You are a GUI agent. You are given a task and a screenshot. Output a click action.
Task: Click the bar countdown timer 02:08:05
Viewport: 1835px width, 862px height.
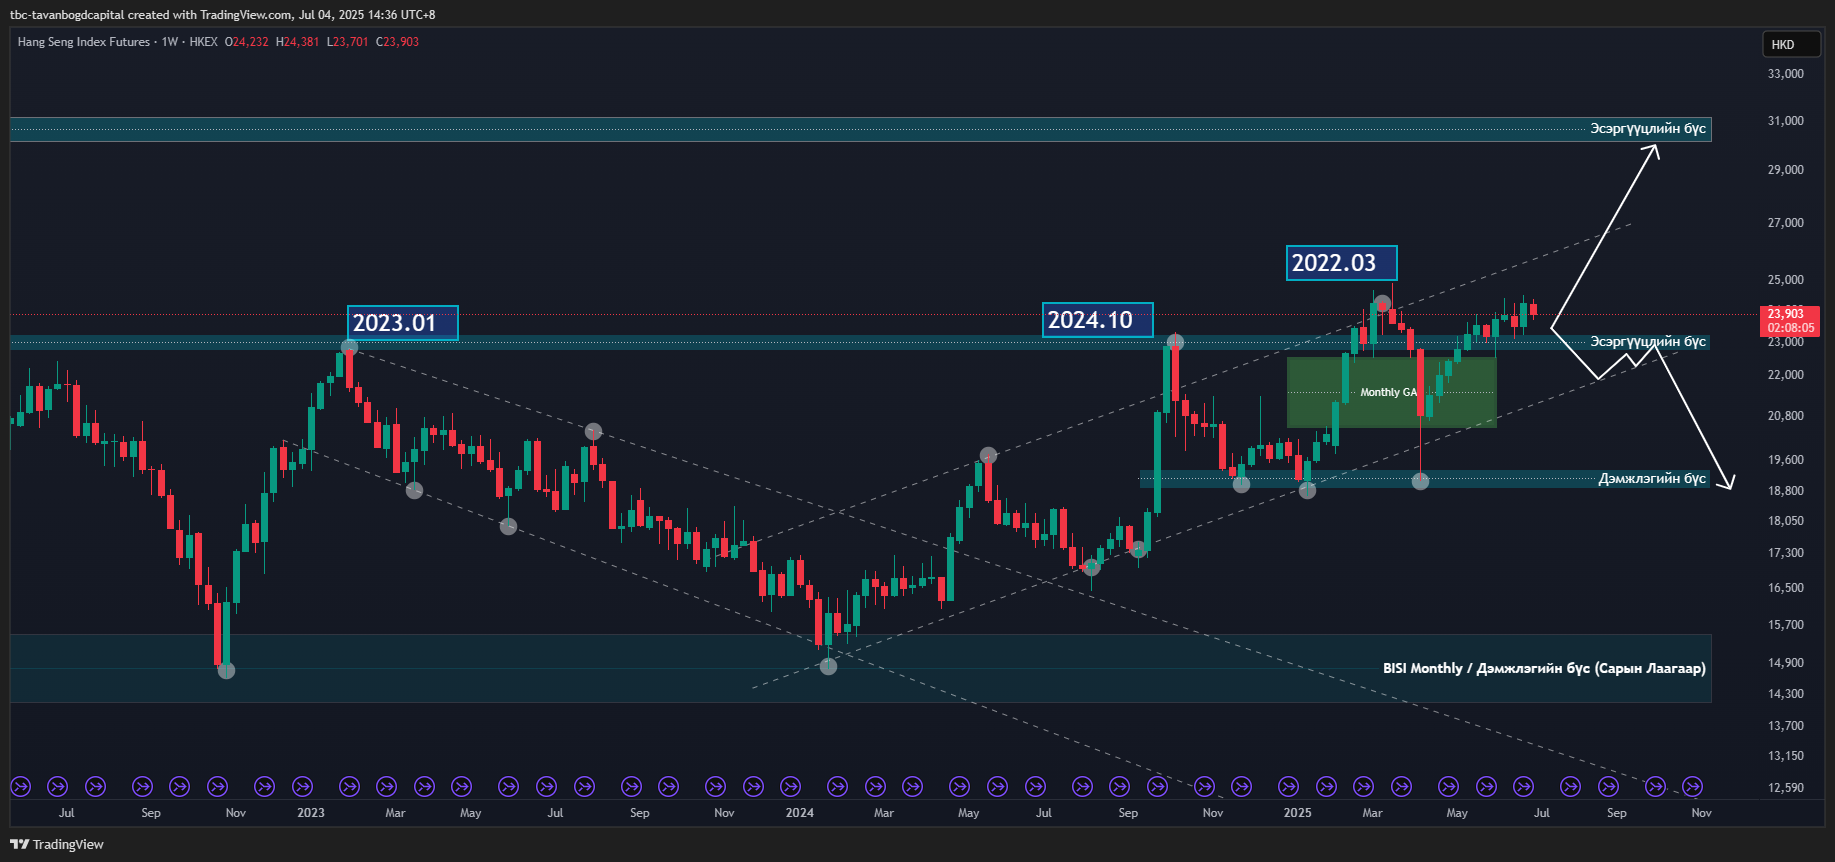(x=1790, y=328)
